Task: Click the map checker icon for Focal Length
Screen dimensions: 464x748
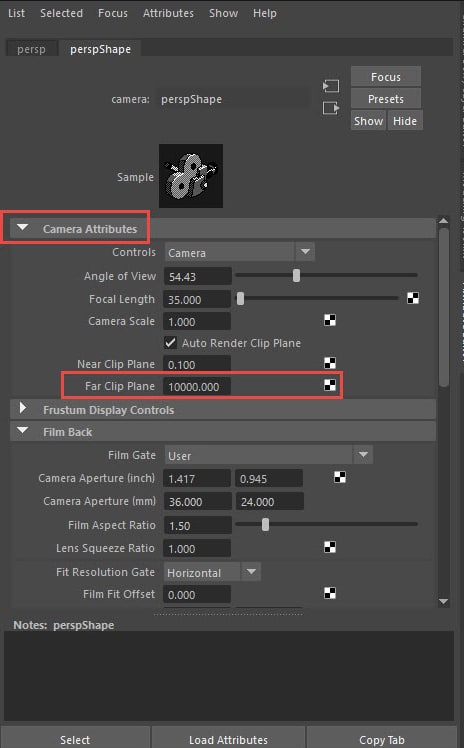Action: (x=413, y=299)
